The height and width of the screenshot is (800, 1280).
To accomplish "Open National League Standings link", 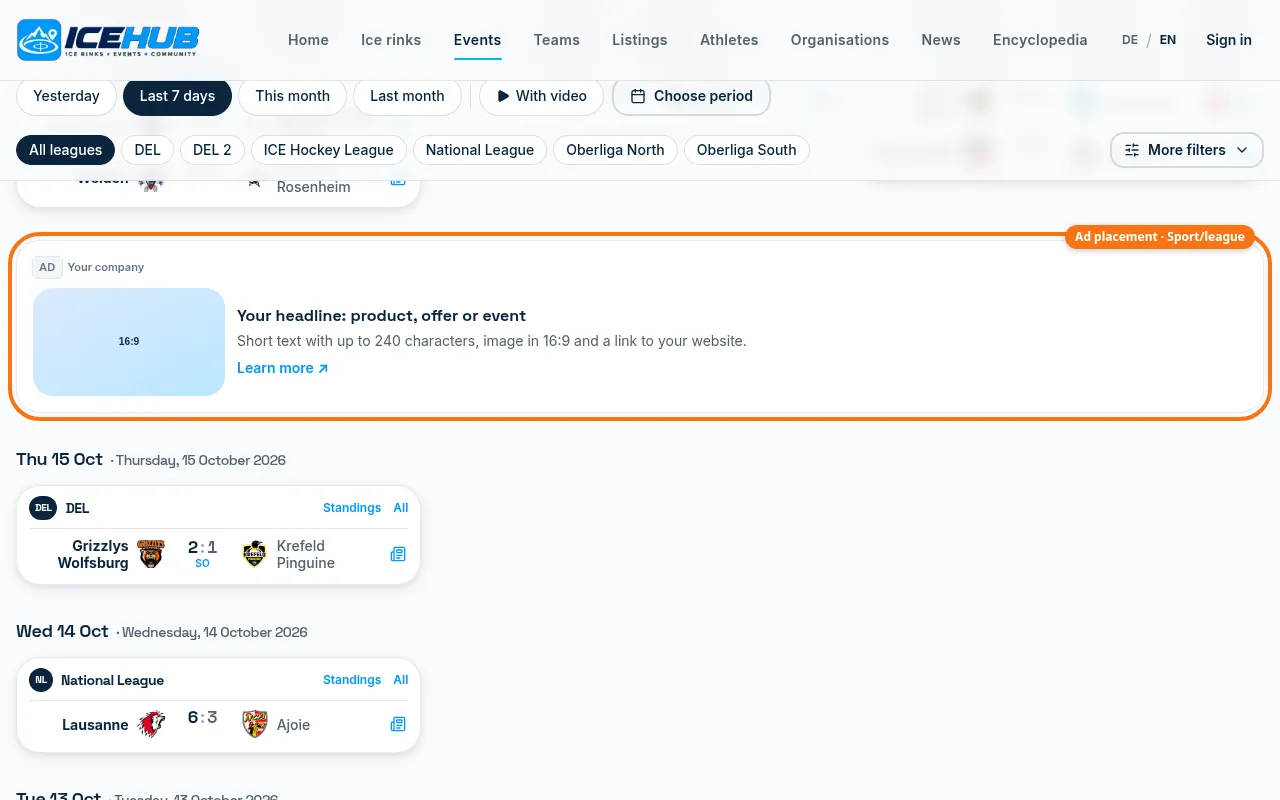I will click(352, 680).
